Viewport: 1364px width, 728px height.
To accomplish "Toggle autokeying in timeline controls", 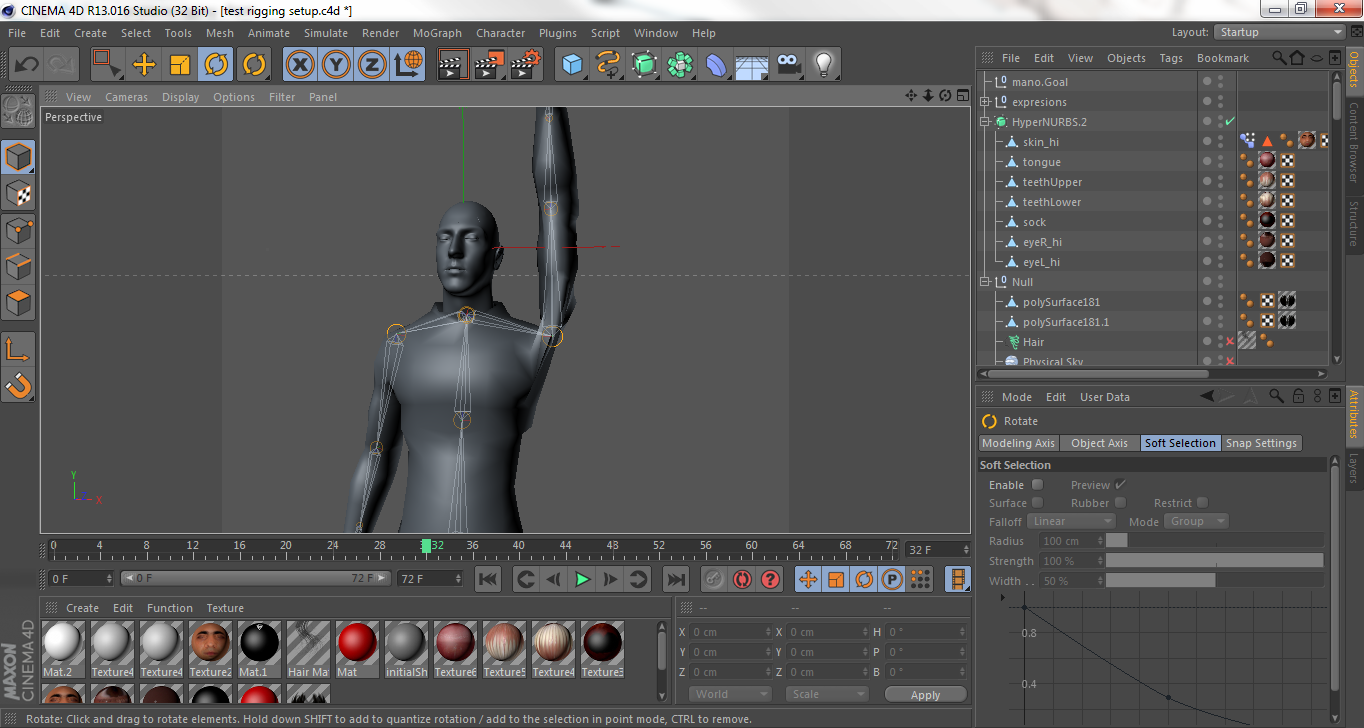I will (x=742, y=579).
